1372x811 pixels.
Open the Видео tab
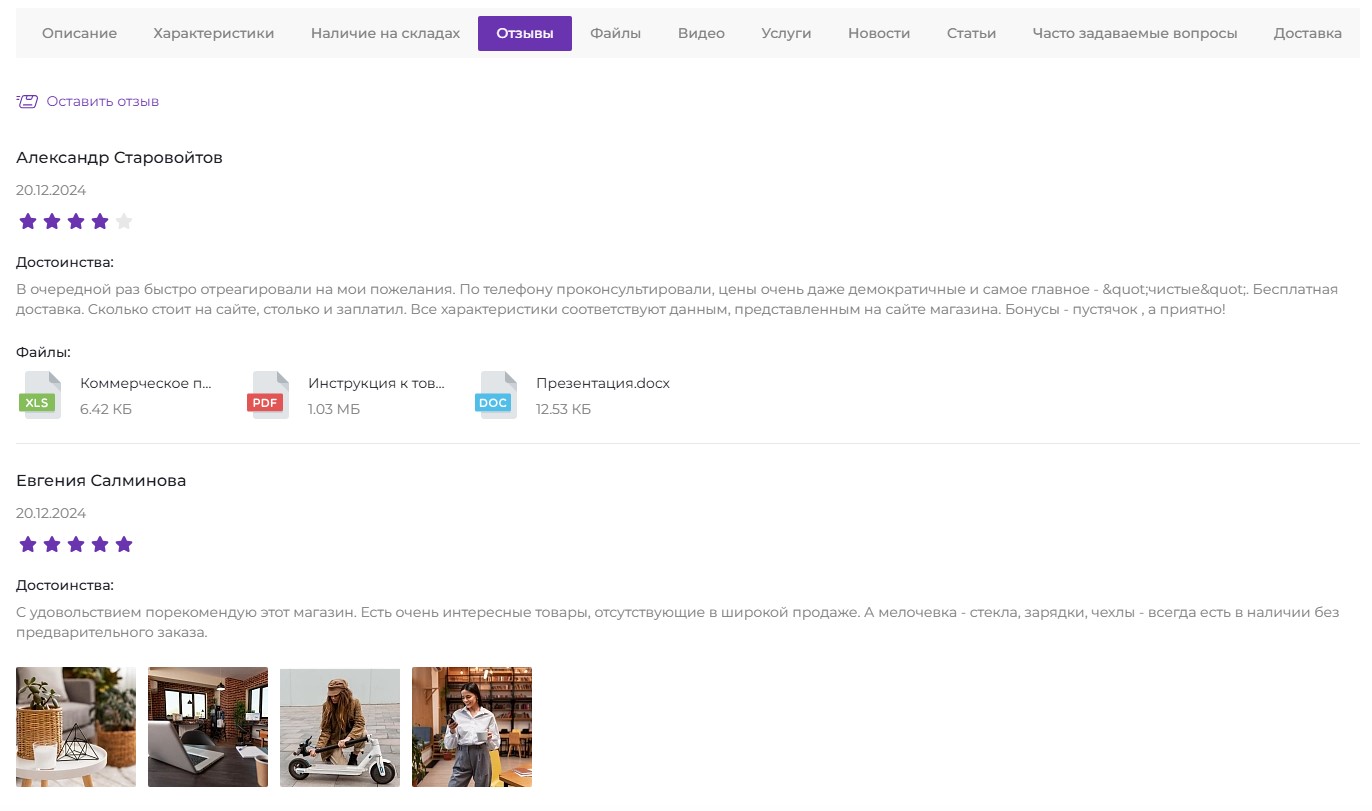pos(701,33)
